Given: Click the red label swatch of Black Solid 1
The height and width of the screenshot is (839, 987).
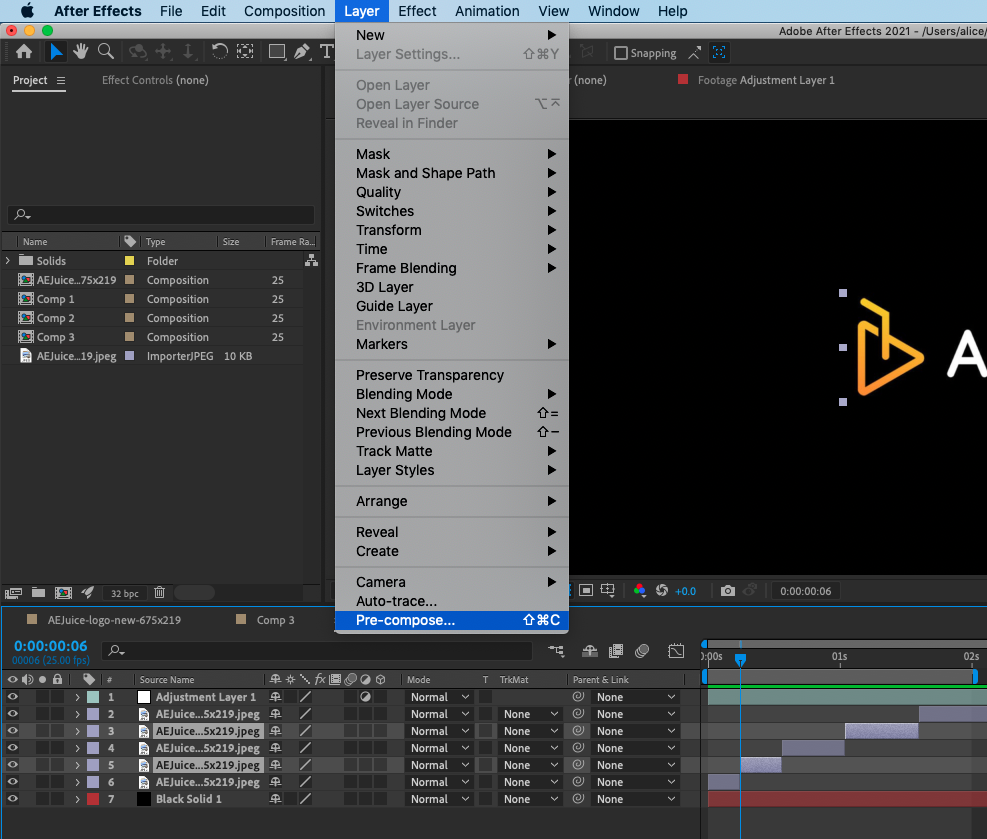Looking at the screenshot, I should (93, 799).
